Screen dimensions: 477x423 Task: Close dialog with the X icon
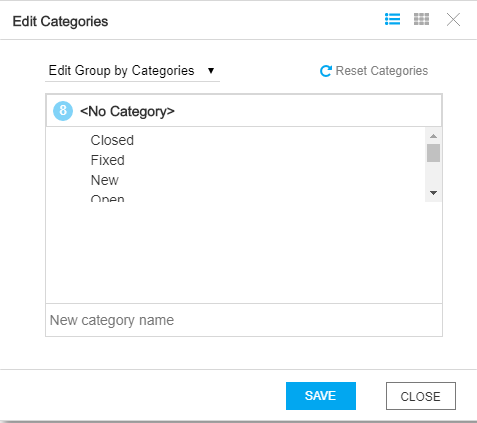pos(453,20)
